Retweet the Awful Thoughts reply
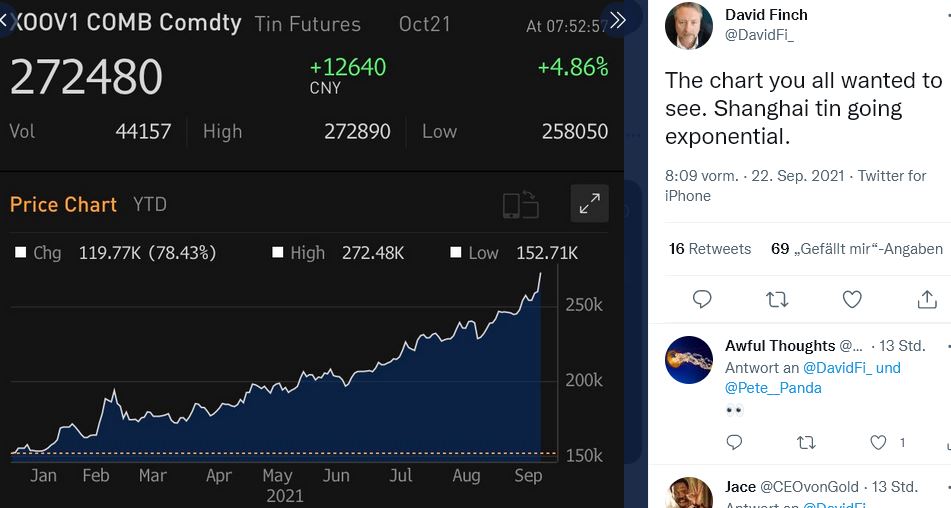This screenshot has width=951, height=508. coord(806,442)
